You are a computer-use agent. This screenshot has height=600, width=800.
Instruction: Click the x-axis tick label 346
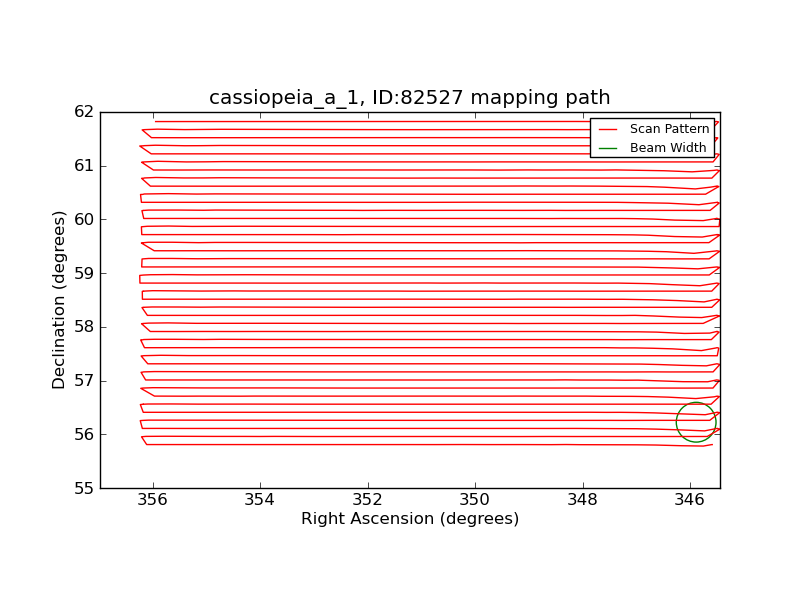coord(690,499)
